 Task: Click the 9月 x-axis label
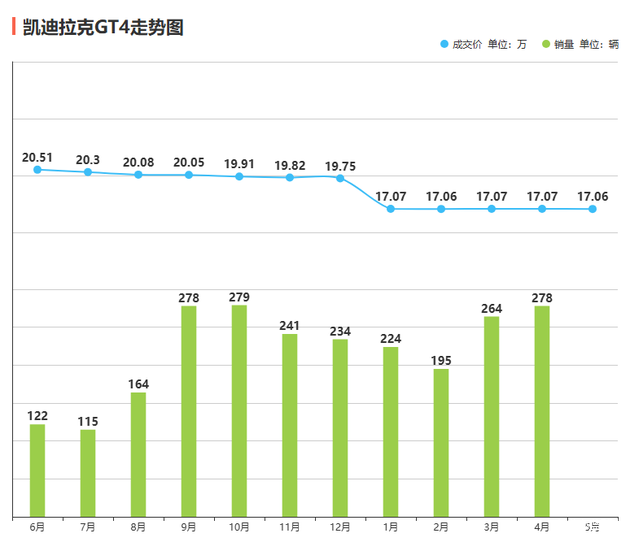click(x=188, y=527)
